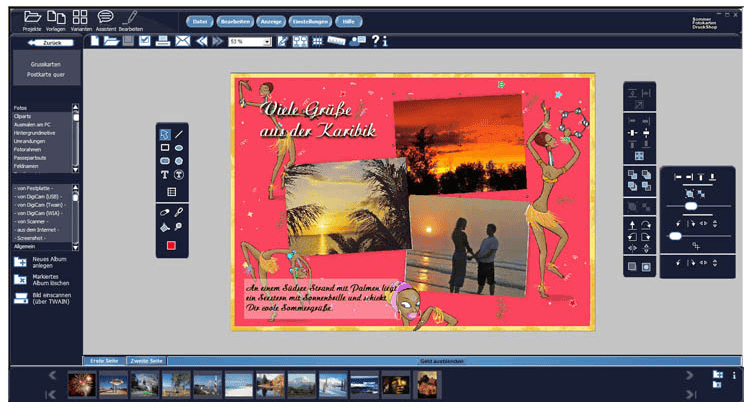
Task: Click the printer icon in toolbar
Action: pyautogui.click(x=162, y=41)
